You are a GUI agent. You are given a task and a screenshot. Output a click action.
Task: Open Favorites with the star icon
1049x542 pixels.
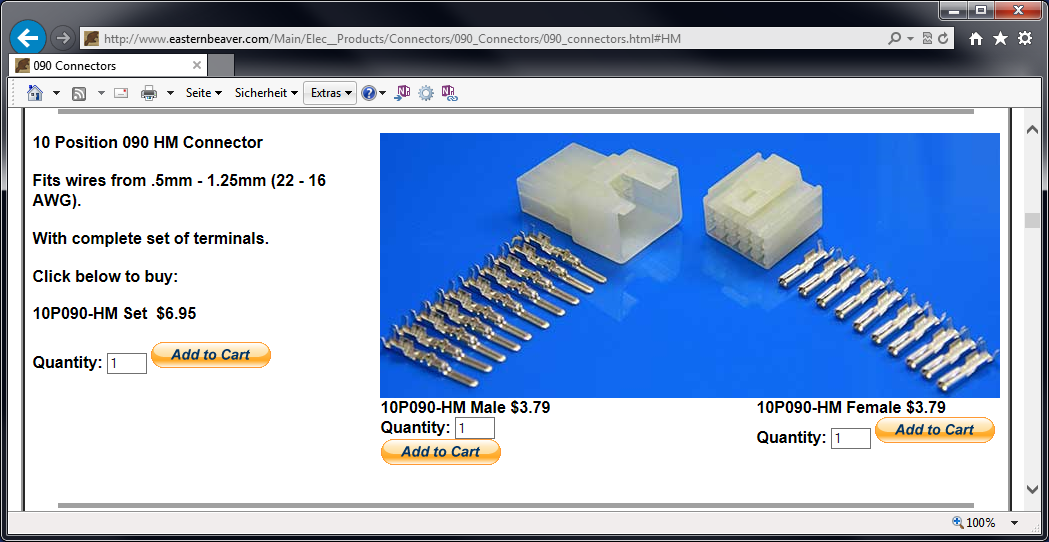coord(1000,38)
